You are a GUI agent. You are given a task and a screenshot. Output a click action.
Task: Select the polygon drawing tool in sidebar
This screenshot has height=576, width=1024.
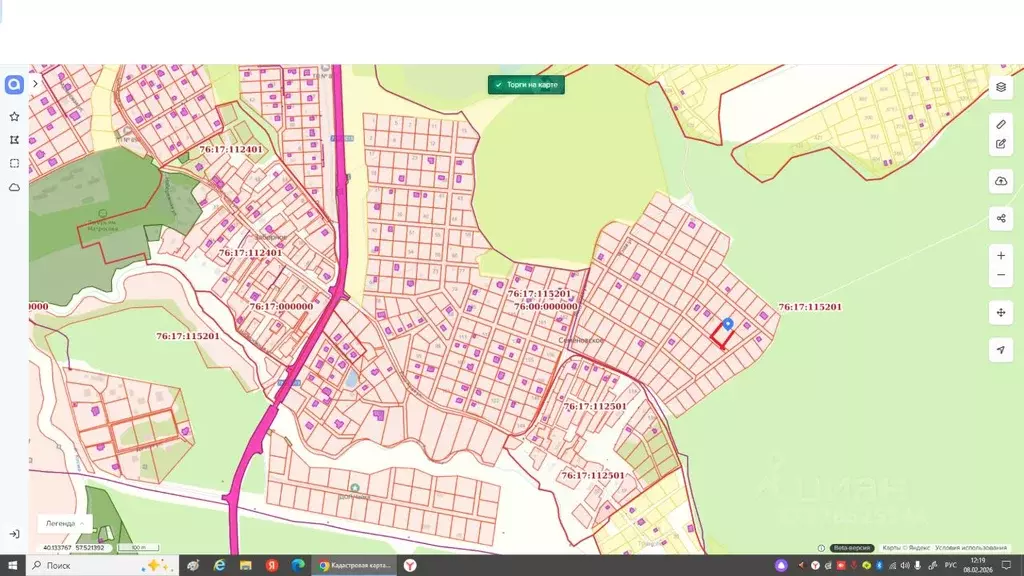(x=14, y=140)
